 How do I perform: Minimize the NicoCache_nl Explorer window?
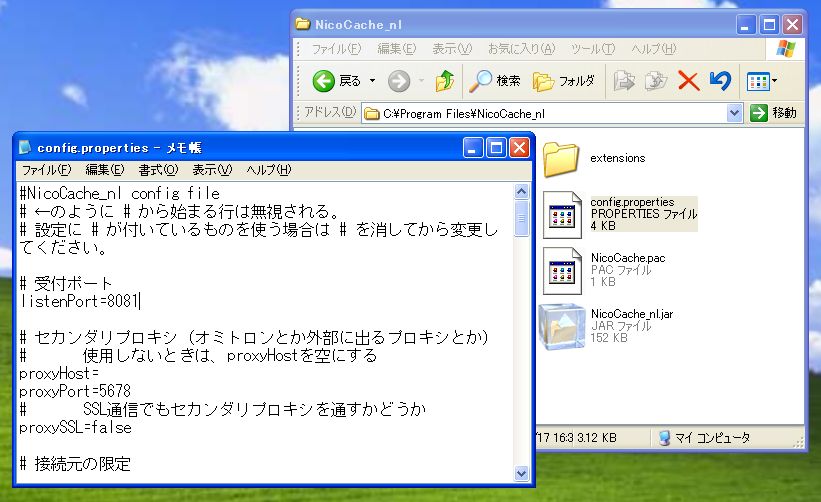pos(746,25)
